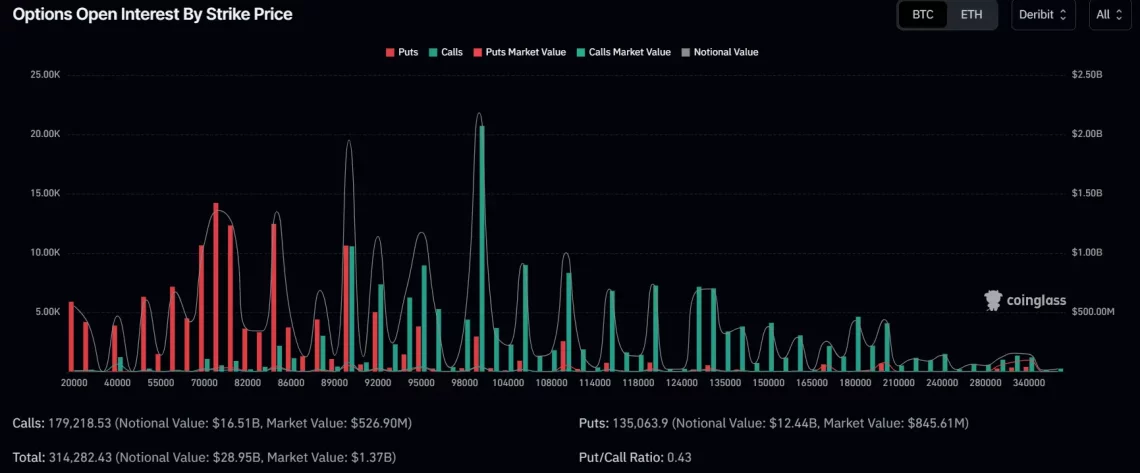This screenshot has height=473, width=1140.
Task: Click the Put/Call Ratio 0.43 text
Action: [635, 457]
